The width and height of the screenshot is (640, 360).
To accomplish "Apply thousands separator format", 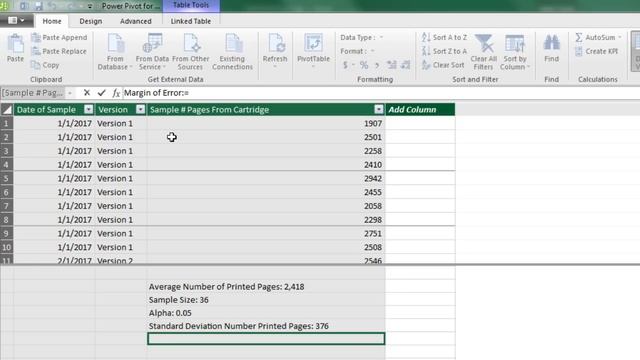I will click(377, 65).
